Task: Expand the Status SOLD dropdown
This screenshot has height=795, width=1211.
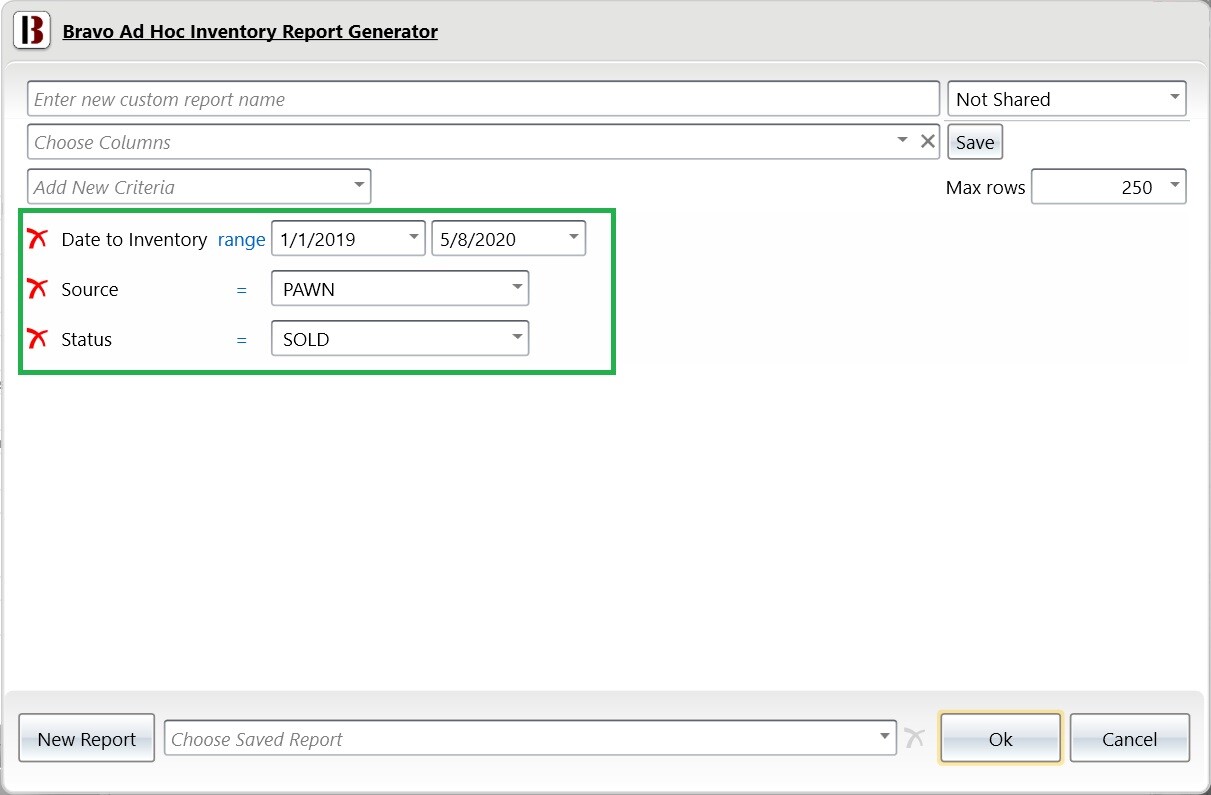Action: 400,339
